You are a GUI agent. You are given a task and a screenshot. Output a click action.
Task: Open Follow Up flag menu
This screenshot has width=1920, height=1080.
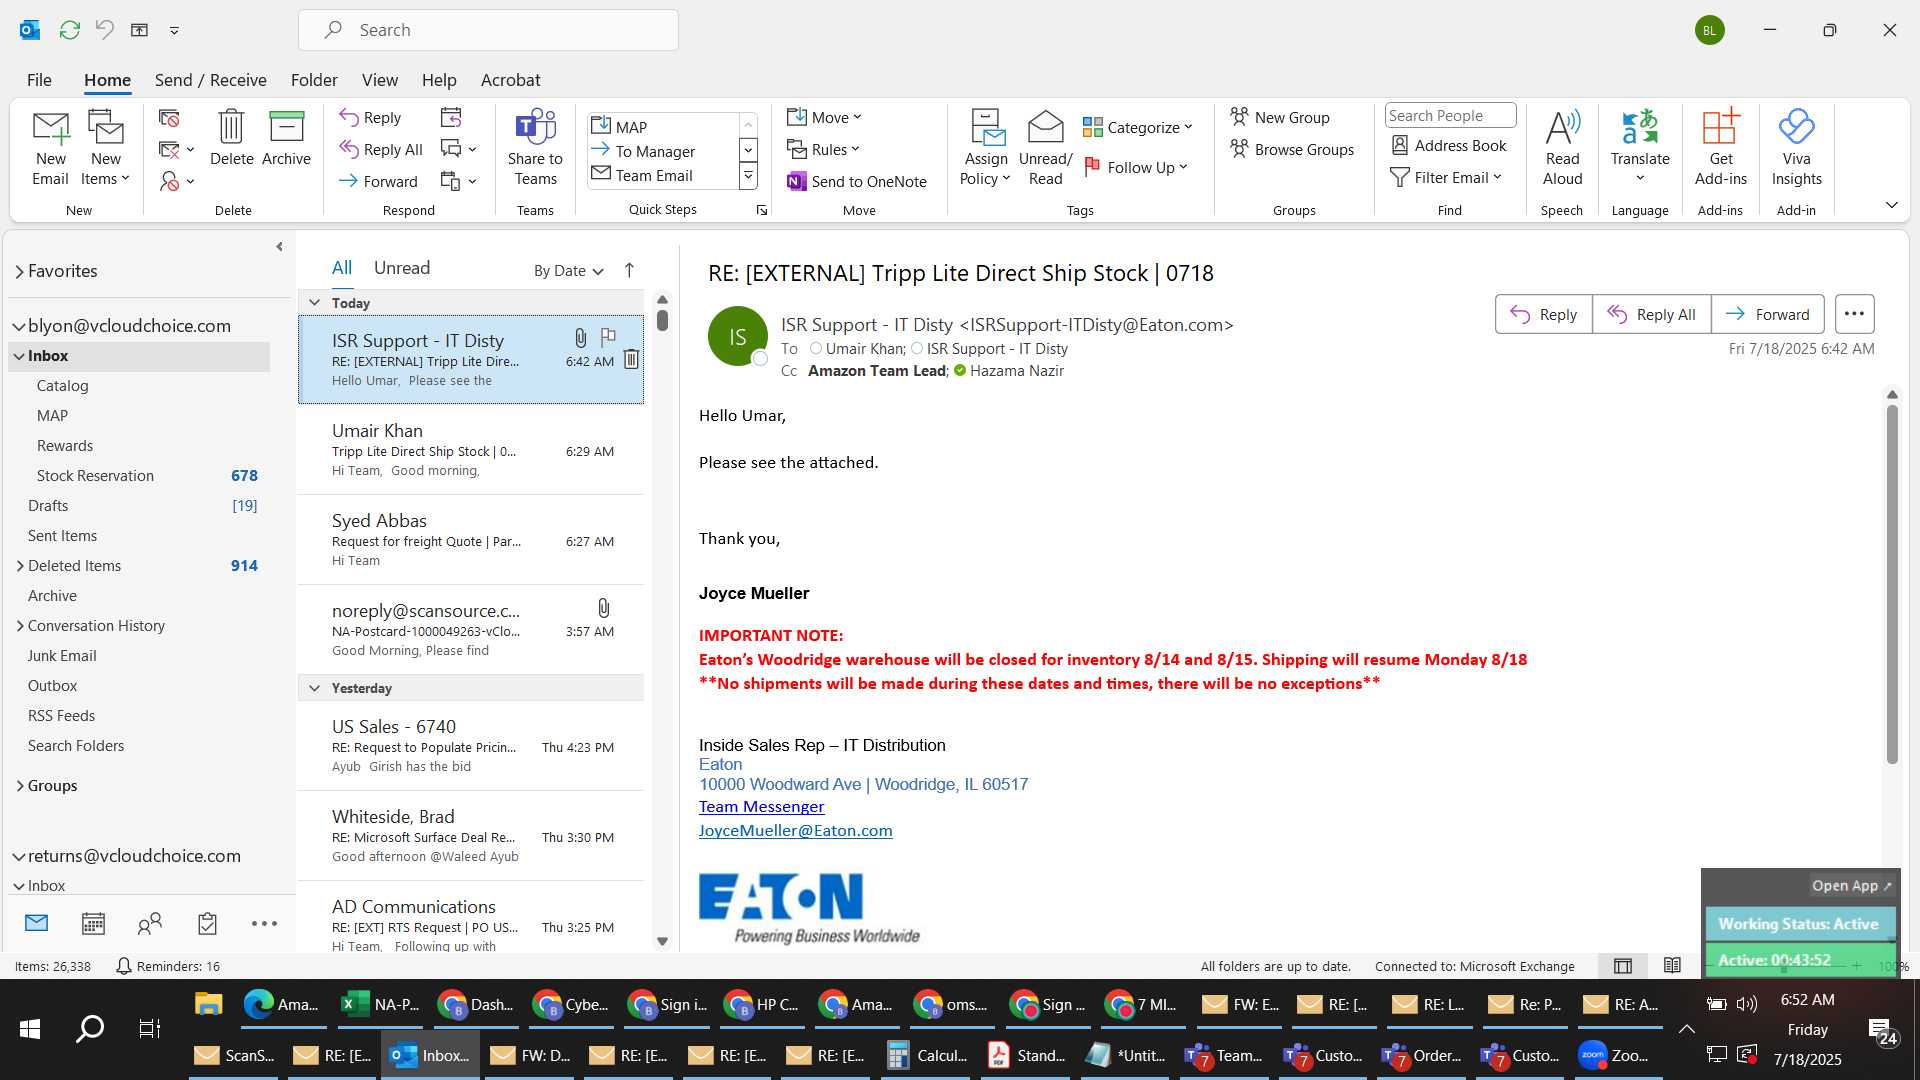1135,167
